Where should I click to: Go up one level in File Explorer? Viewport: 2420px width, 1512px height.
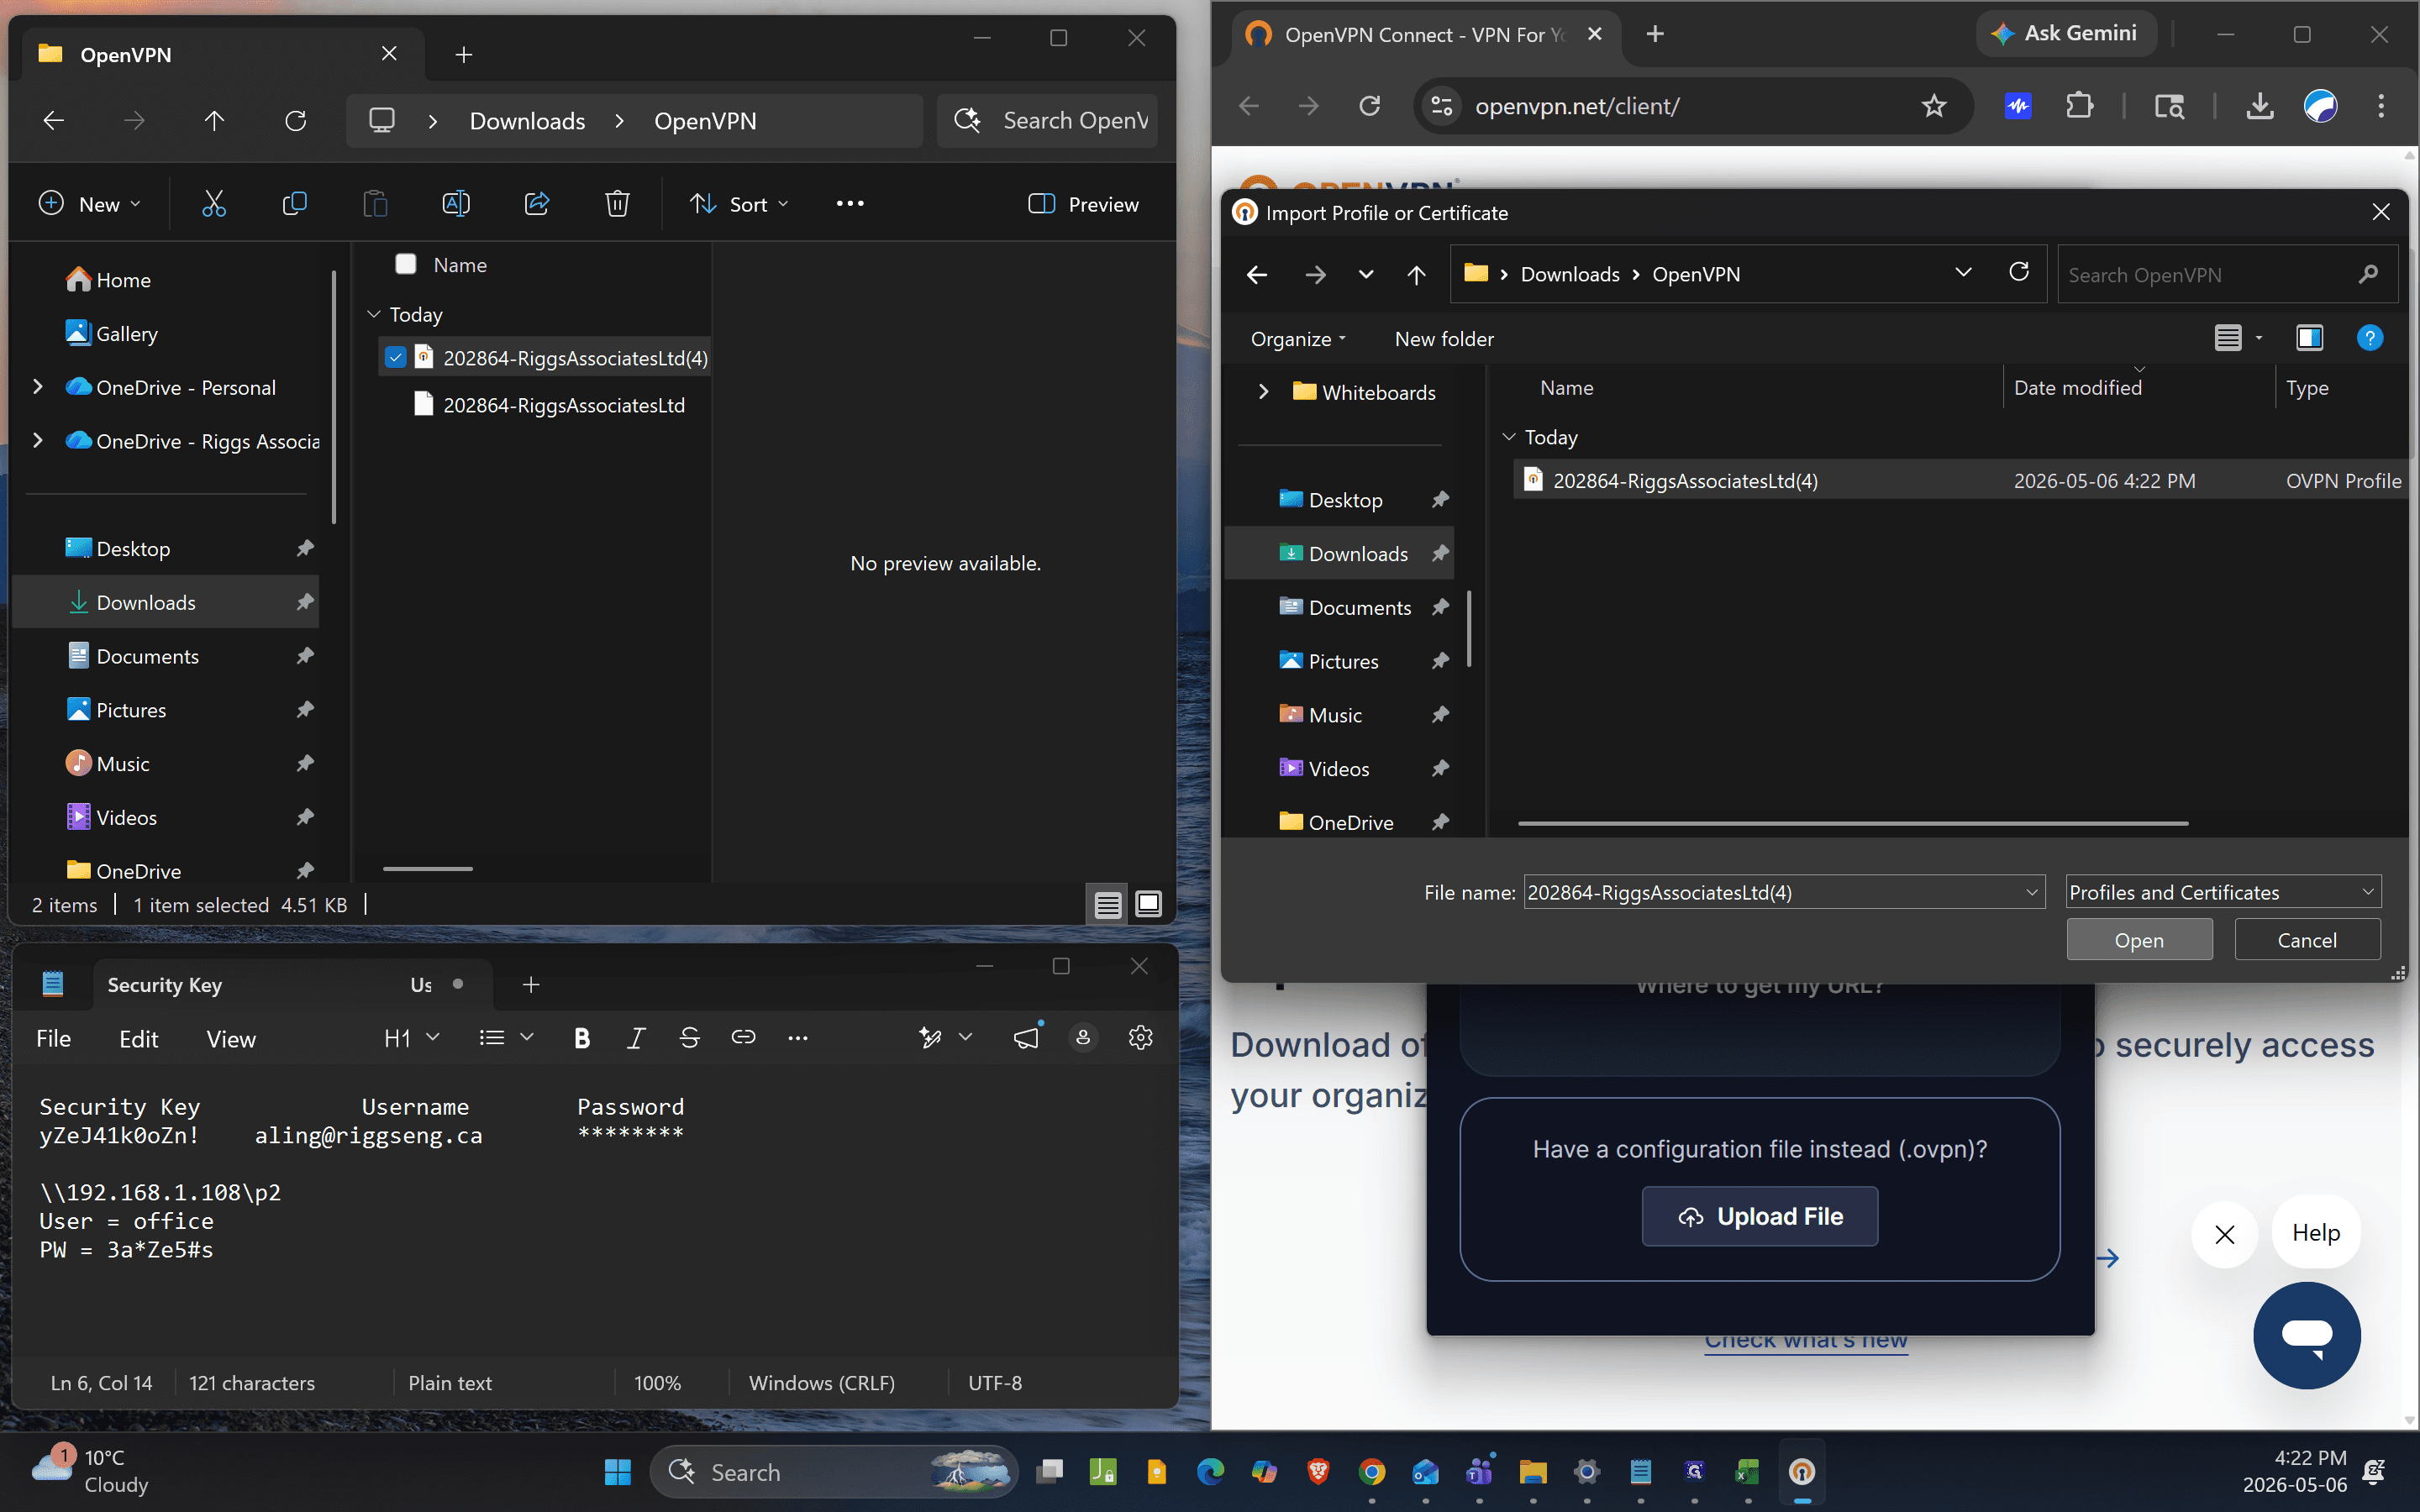coord(214,121)
